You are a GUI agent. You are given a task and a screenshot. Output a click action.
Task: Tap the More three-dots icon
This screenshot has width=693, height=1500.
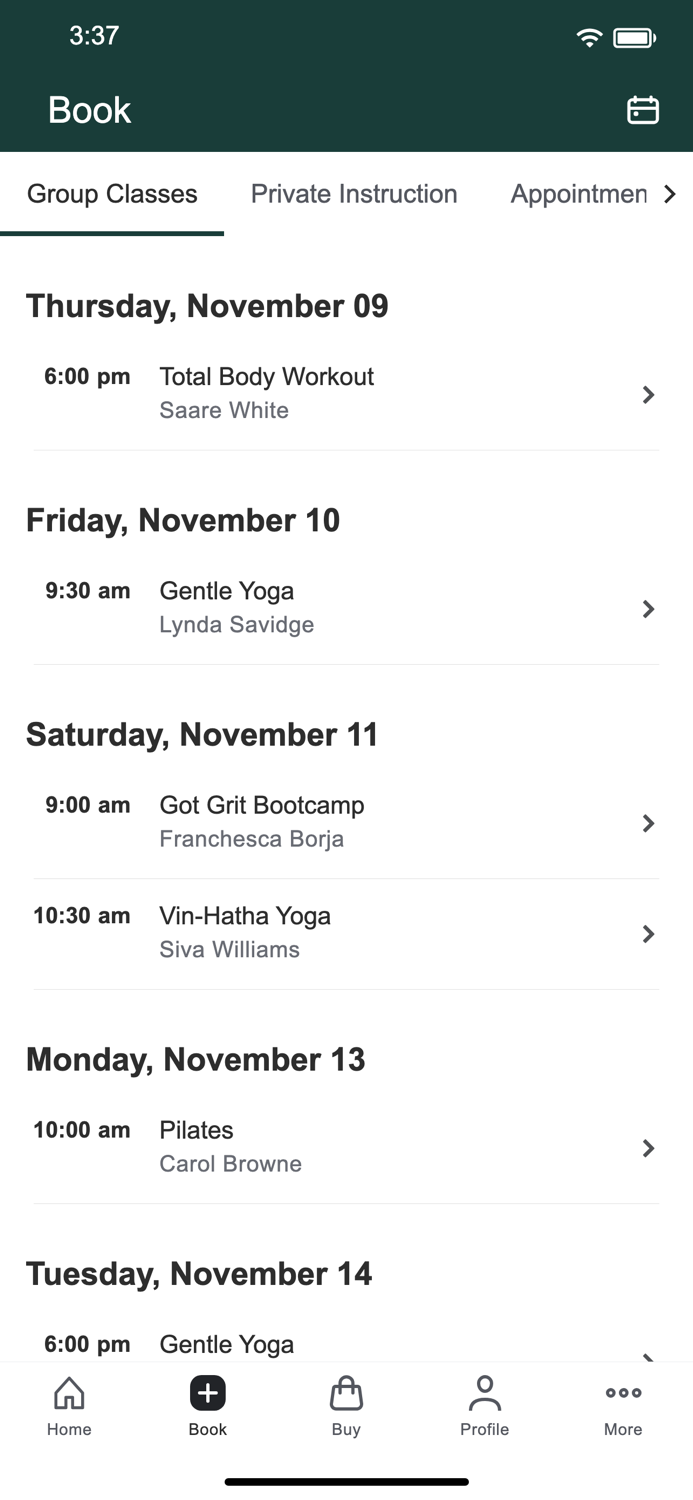coord(623,1392)
